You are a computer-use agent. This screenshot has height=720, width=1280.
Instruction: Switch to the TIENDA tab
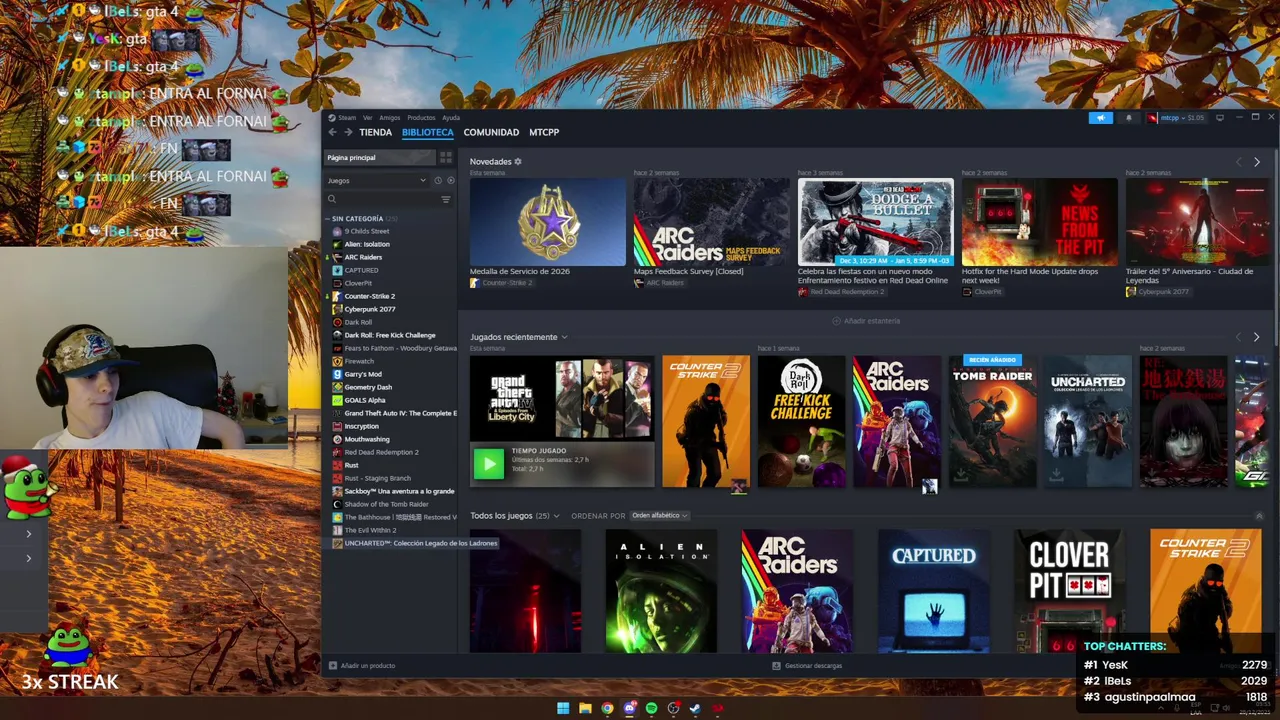click(x=375, y=132)
